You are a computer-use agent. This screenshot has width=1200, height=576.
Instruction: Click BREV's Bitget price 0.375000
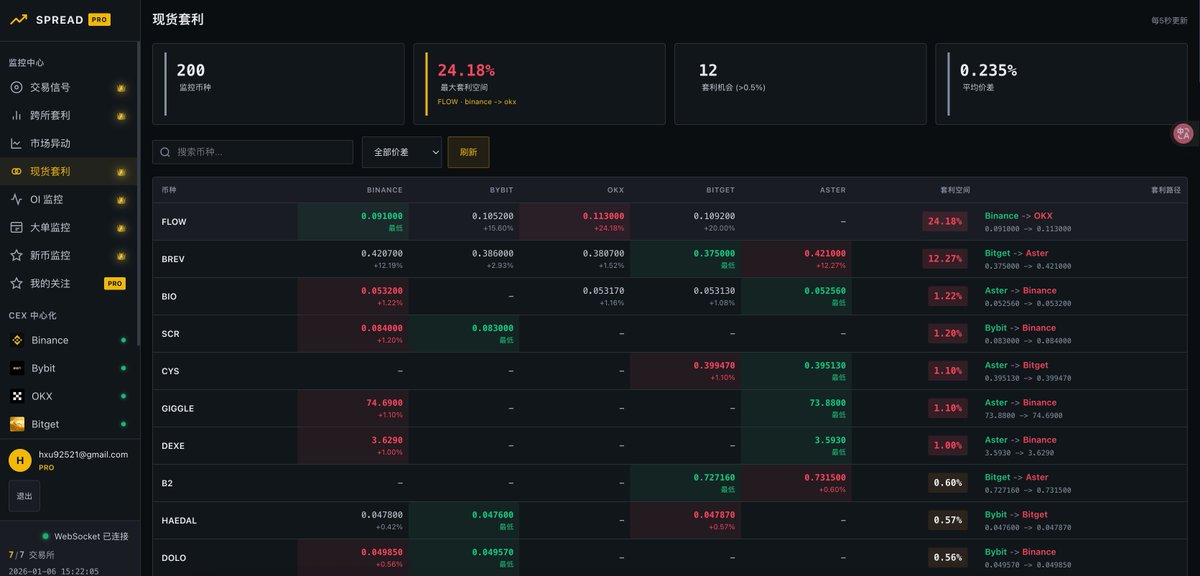(714, 253)
